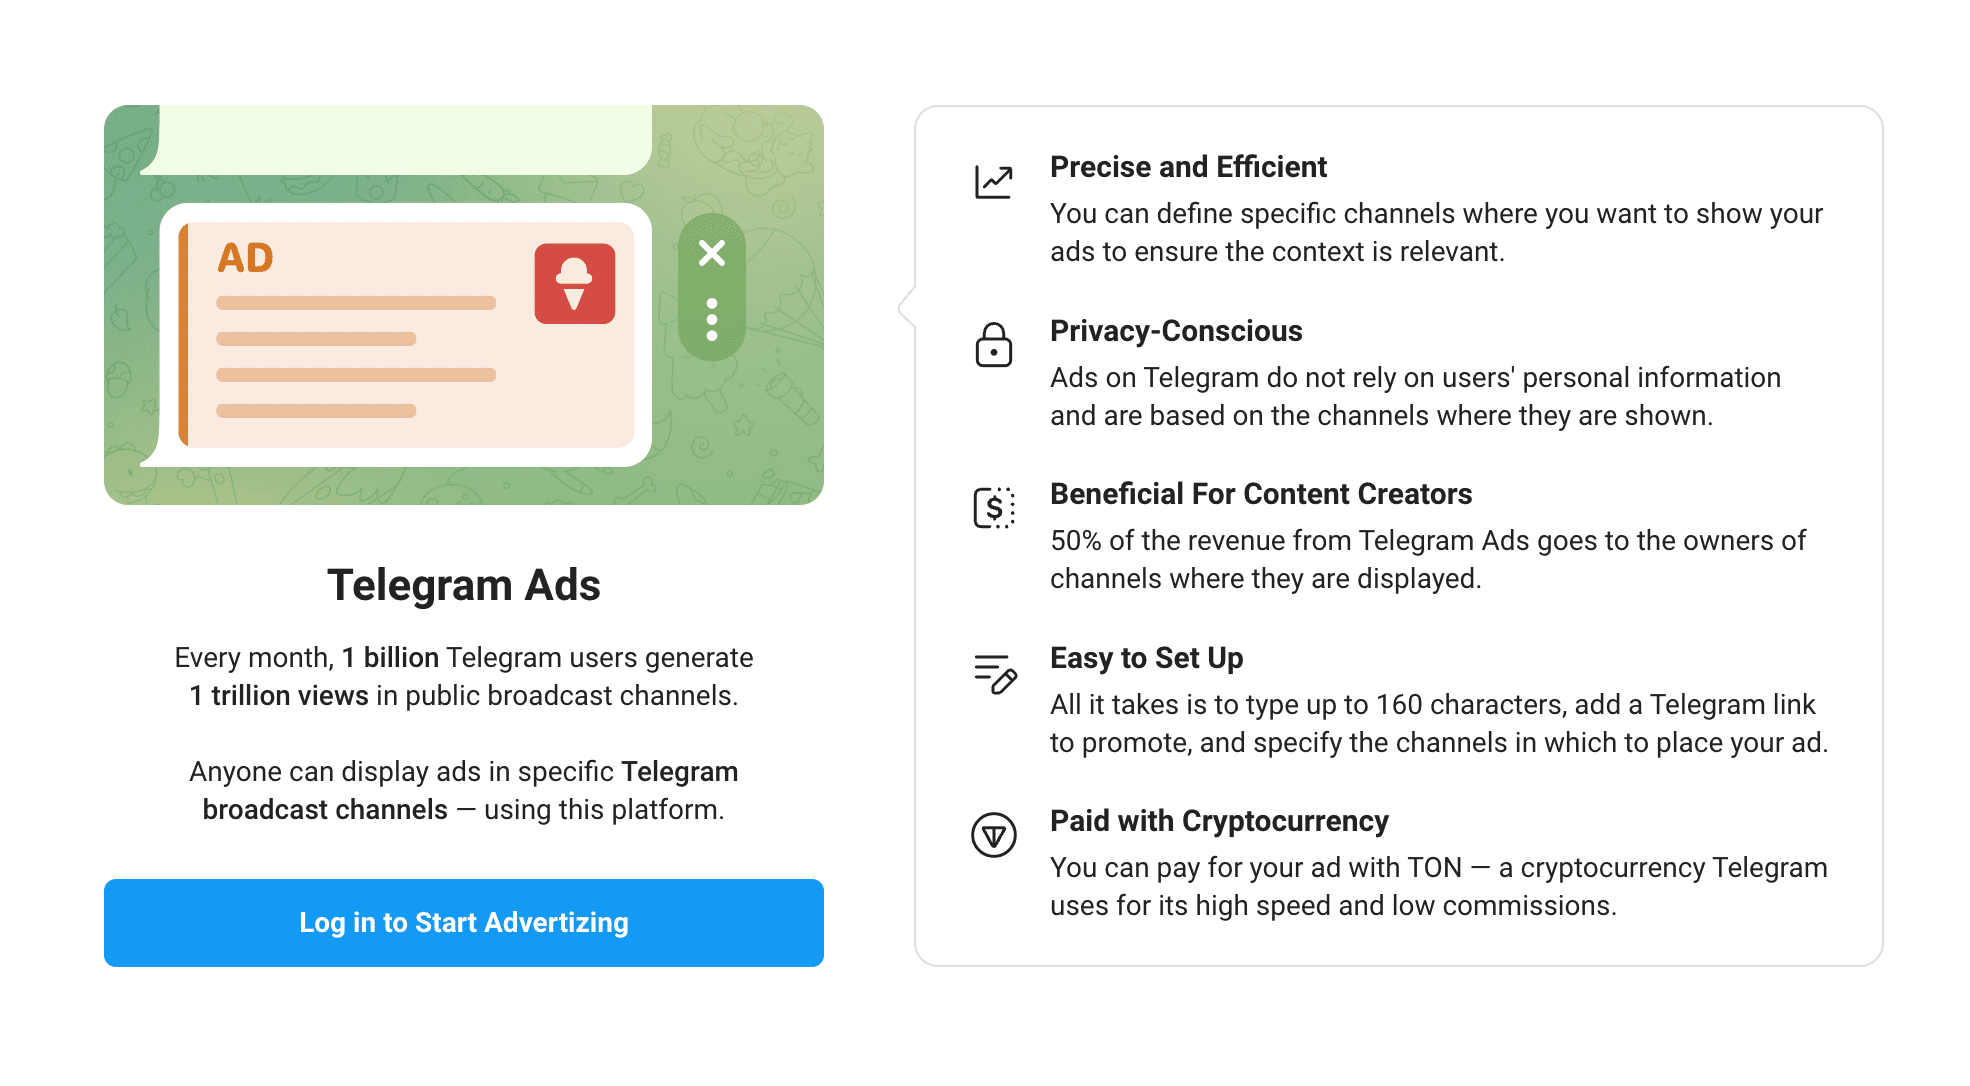Open the Telegram Ads title link
This screenshot has width=1970, height=1086.
pyautogui.click(x=463, y=585)
